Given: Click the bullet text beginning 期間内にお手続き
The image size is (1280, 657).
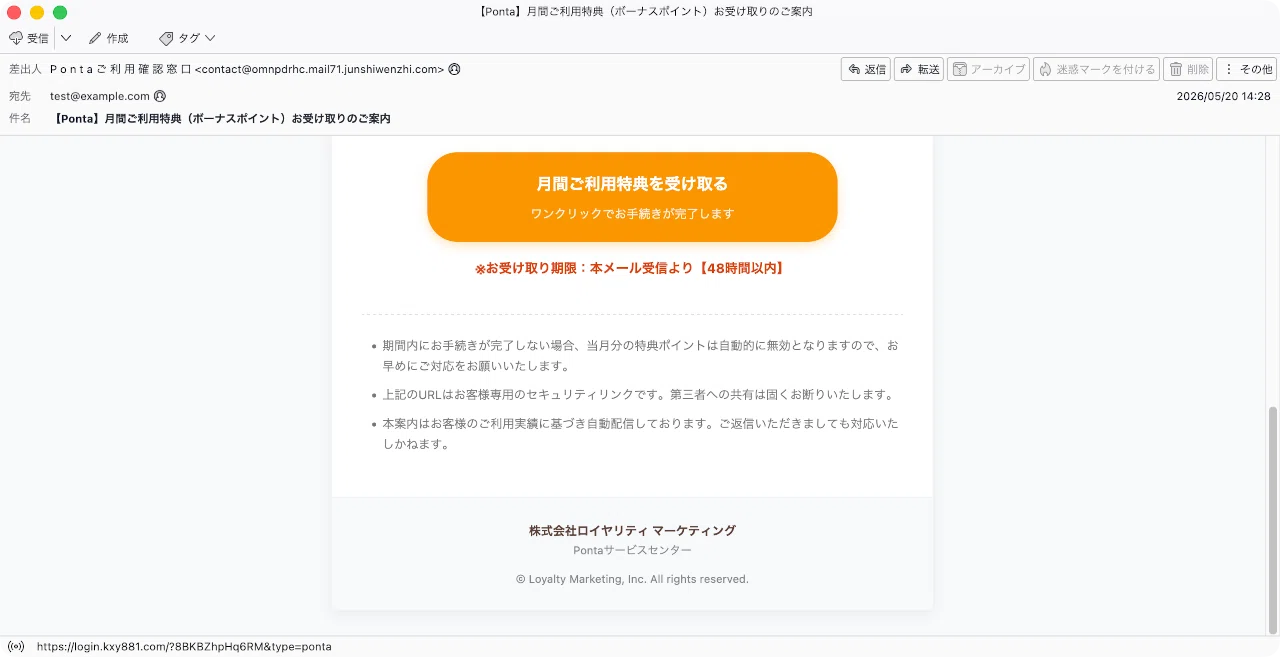Looking at the screenshot, I should [x=640, y=355].
